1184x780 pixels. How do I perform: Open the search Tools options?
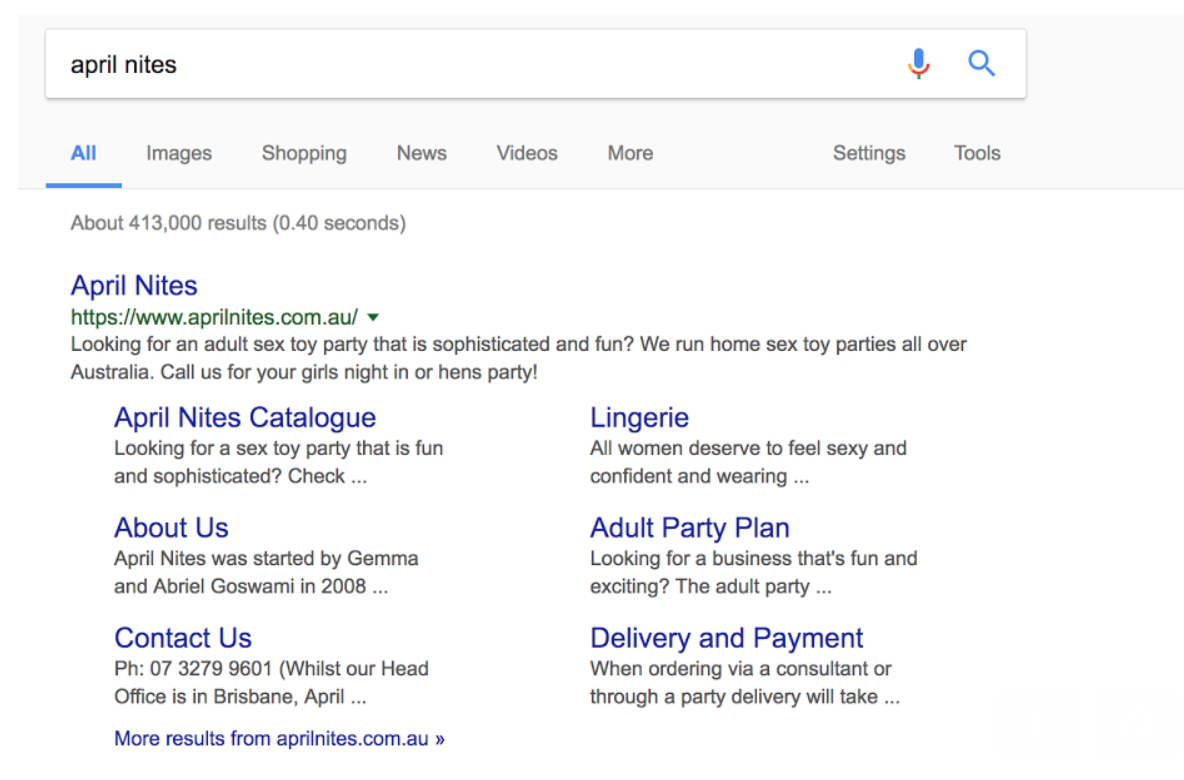[x=977, y=153]
